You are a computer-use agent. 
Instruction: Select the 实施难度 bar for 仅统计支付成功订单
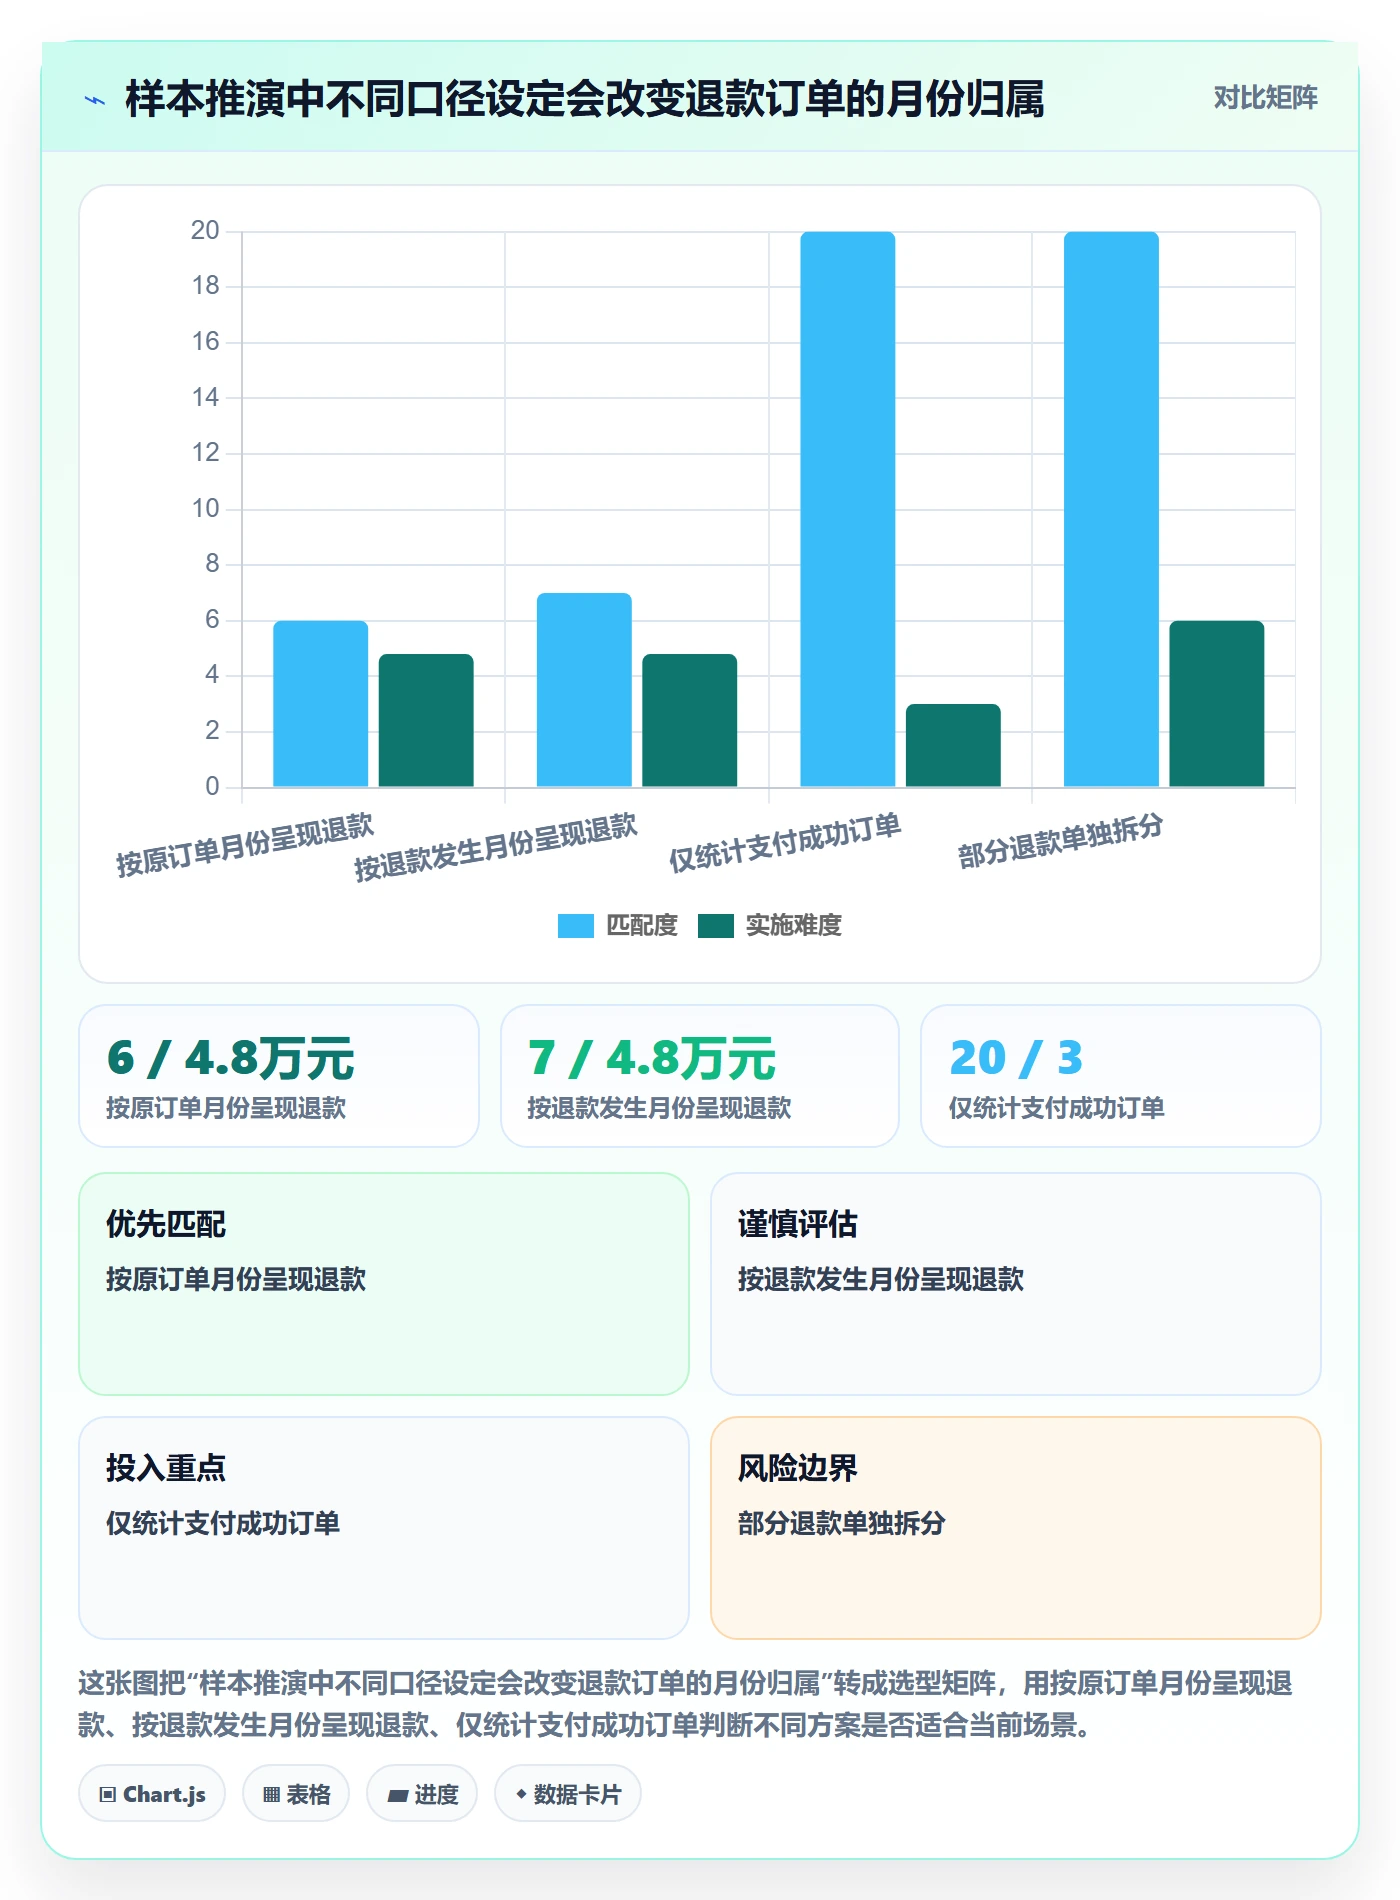point(953,746)
